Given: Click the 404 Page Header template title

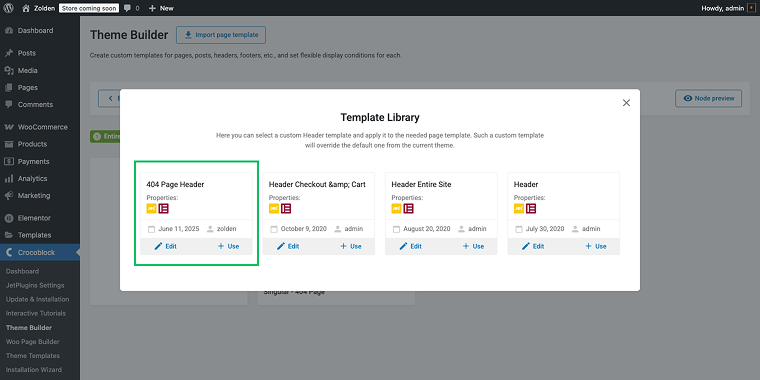Looking at the screenshot, I should (175, 185).
